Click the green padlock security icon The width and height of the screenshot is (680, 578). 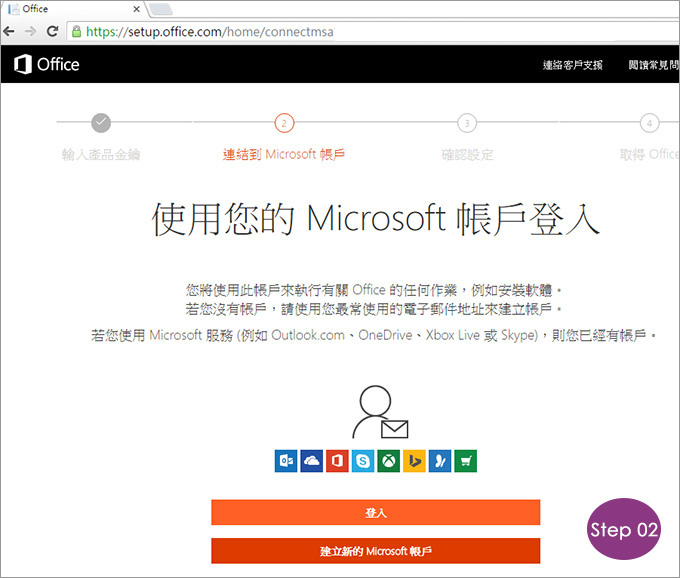(76, 31)
